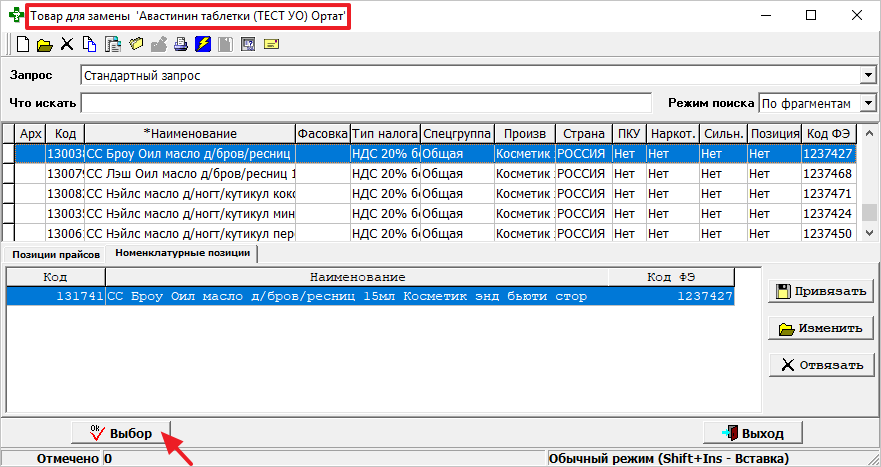Select 'Номенклатурные позиции' tab
This screenshot has height=467, width=881.
tap(182, 254)
